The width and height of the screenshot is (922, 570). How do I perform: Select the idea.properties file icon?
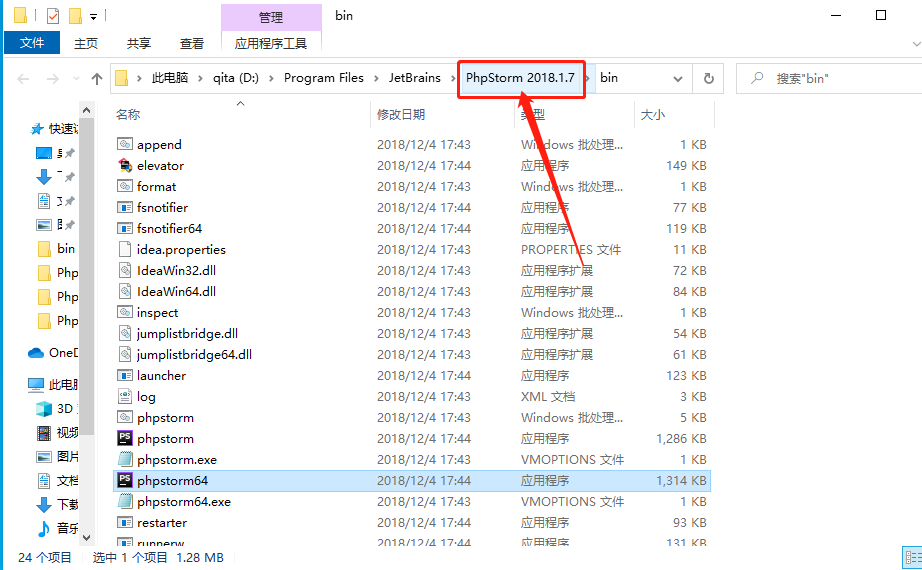(x=125, y=249)
